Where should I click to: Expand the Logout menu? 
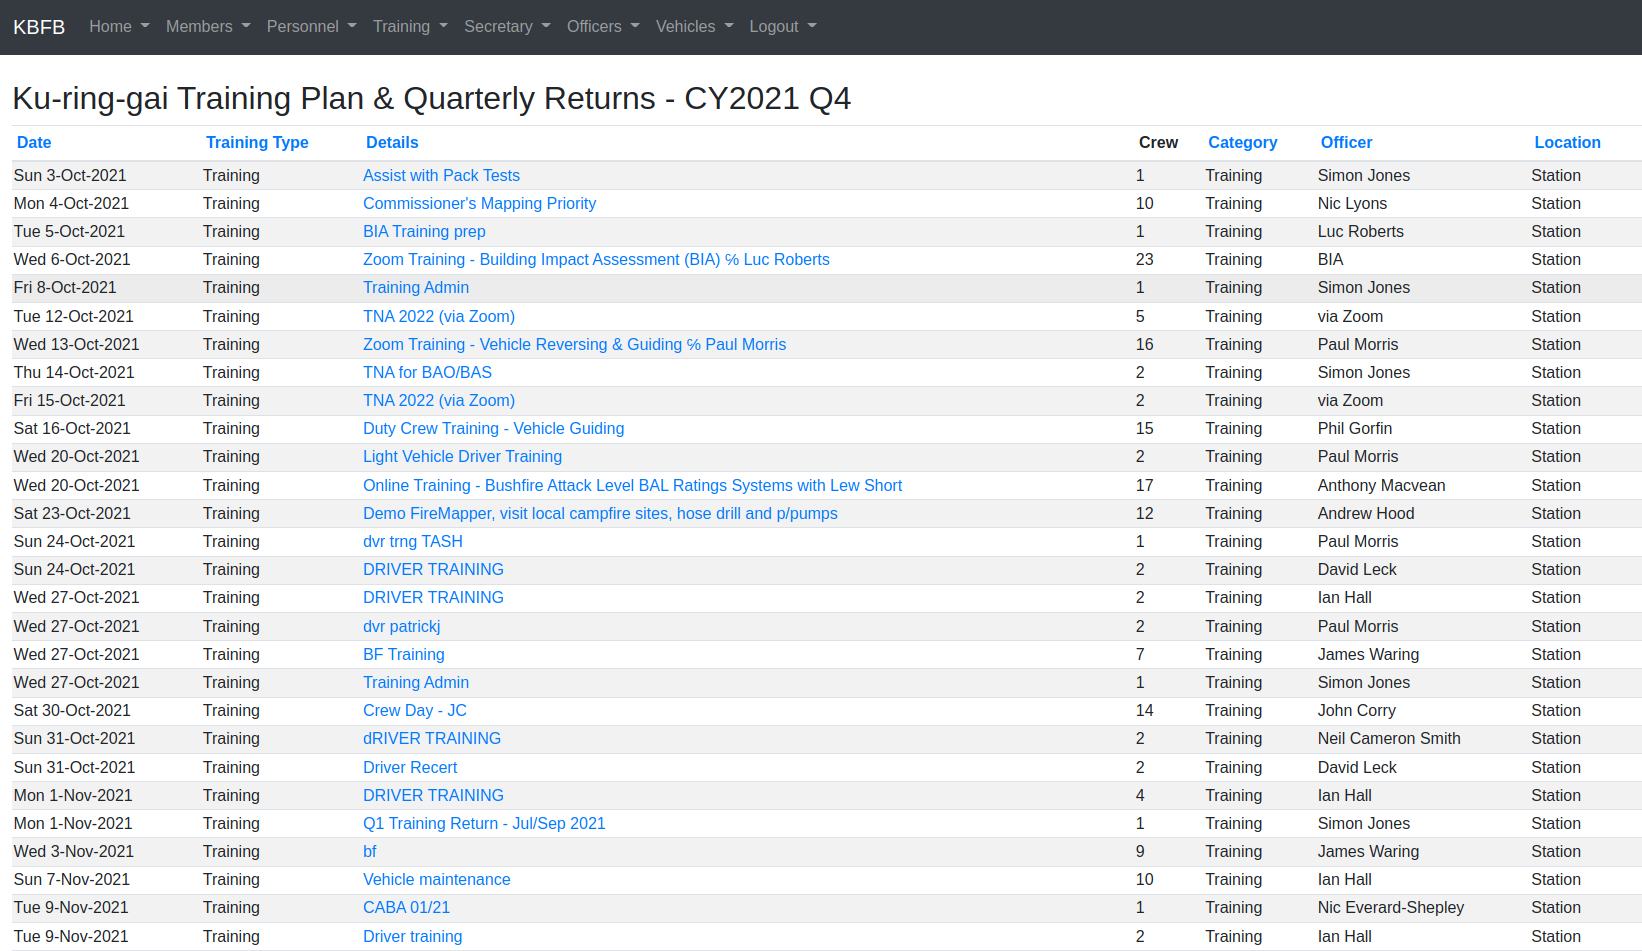pyautogui.click(x=783, y=27)
